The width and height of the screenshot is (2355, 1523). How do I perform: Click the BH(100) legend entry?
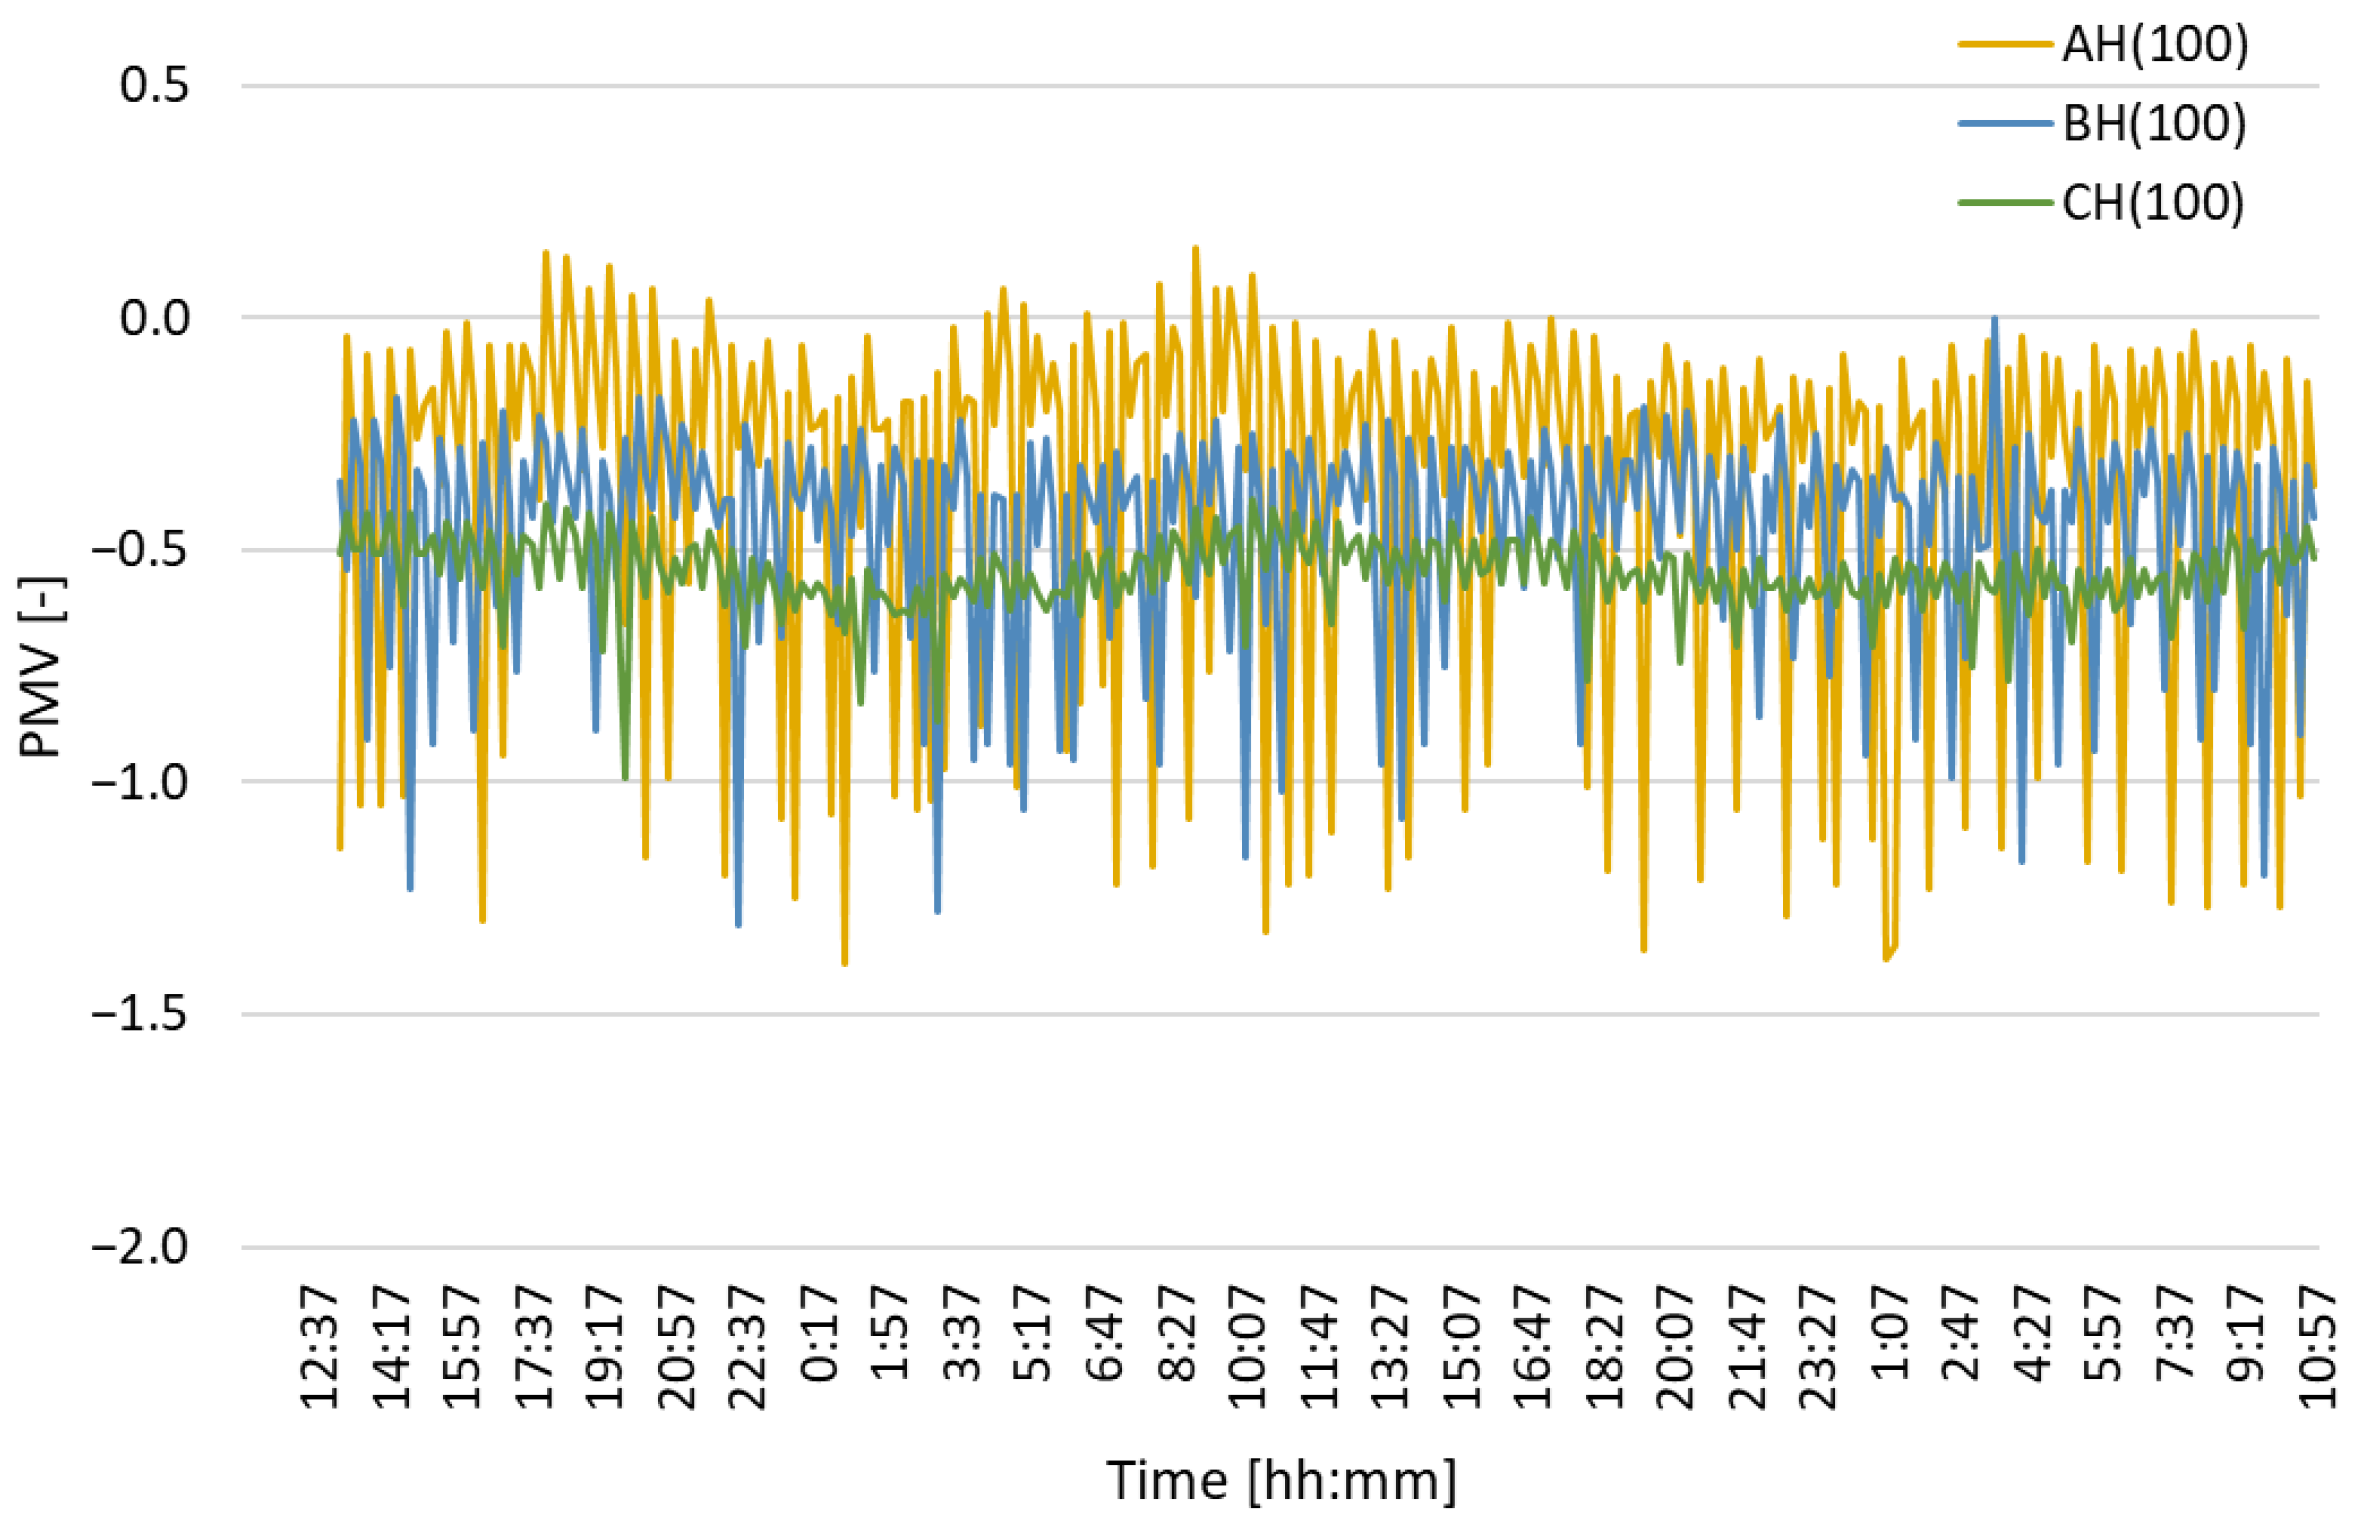(2154, 123)
